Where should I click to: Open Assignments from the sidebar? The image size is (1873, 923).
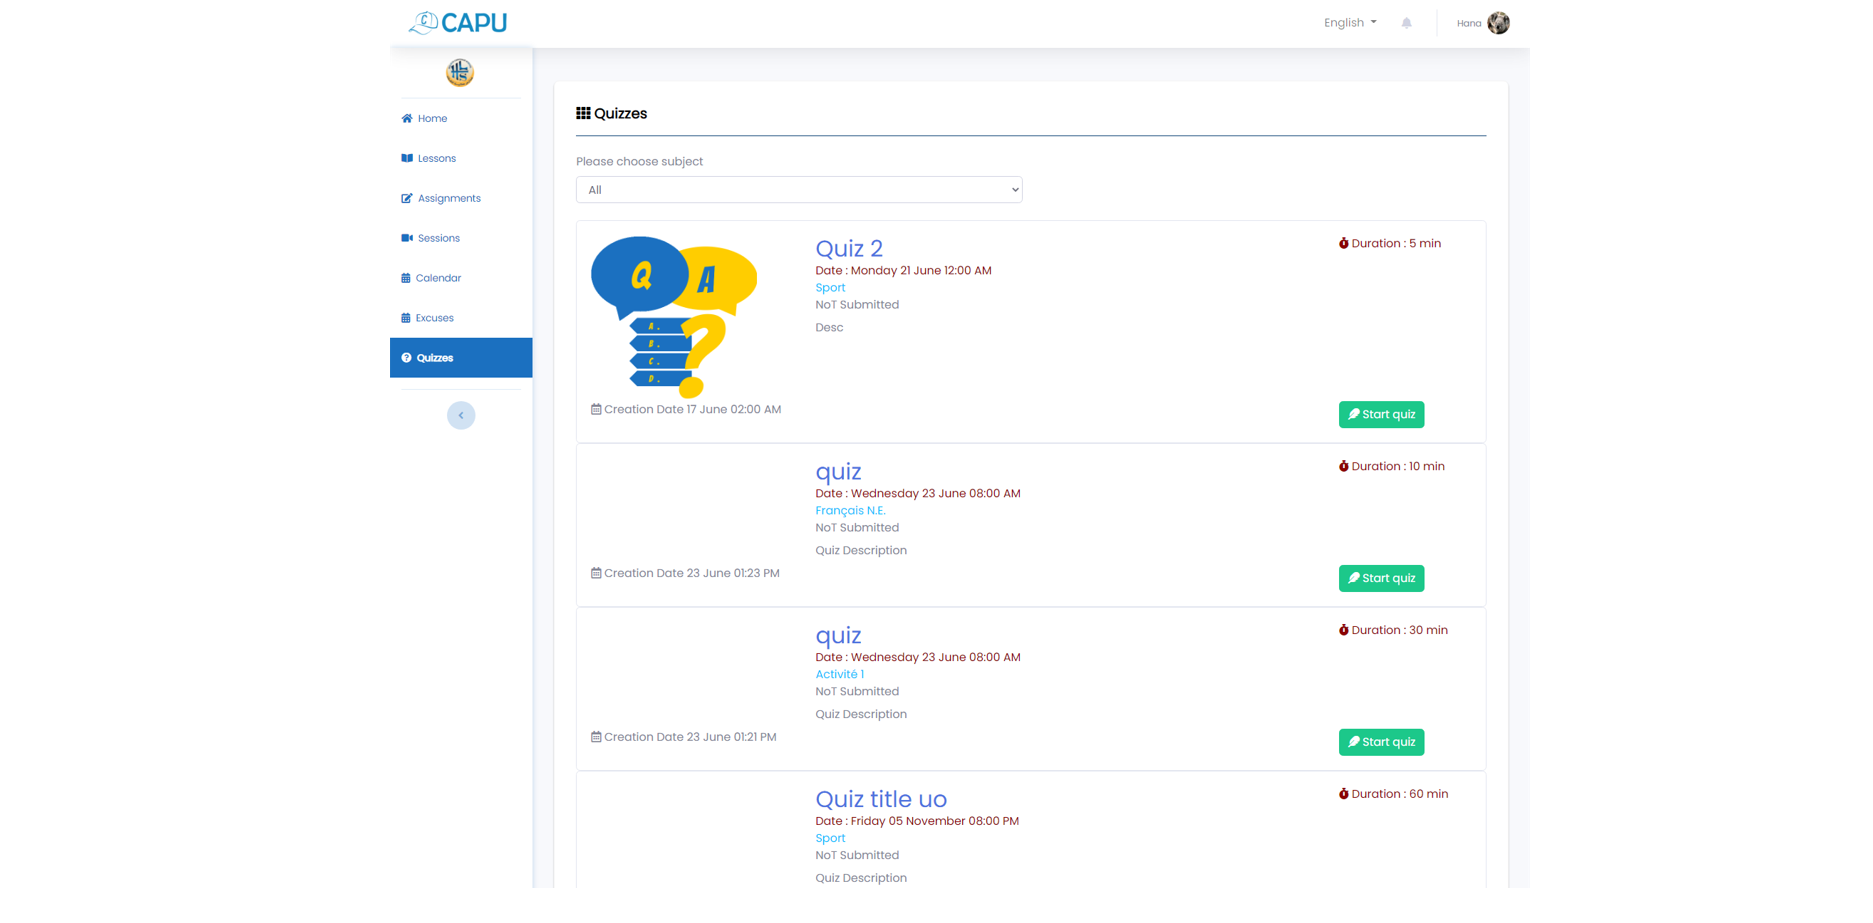pyautogui.click(x=461, y=198)
